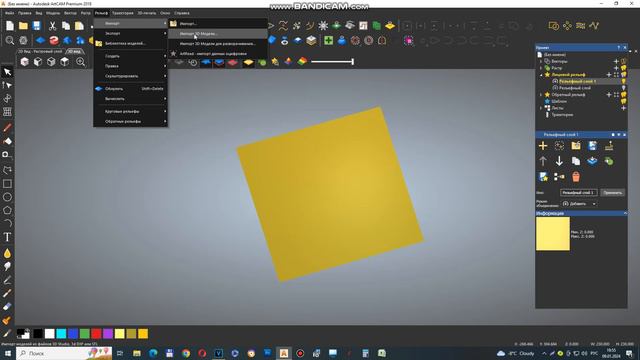The width and height of the screenshot is (640, 360).
Task: Choose Библиотека моделей menu item
Action: (131, 43)
